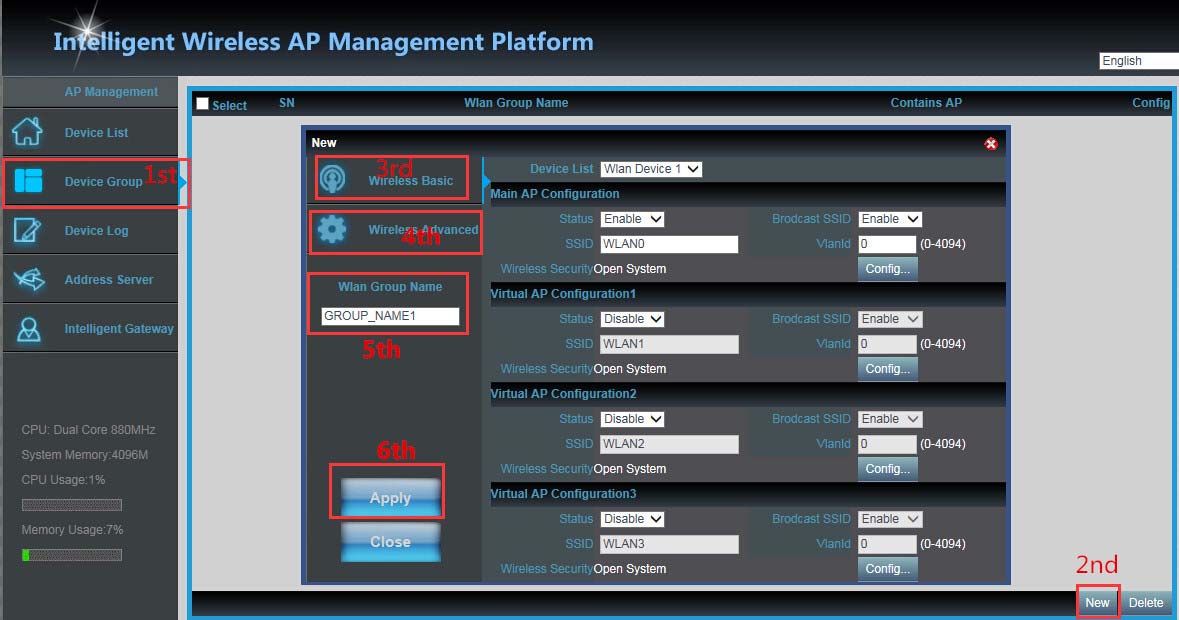Image resolution: width=1179 pixels, height=620 pixels.
Task: Click the Memory Usage progress bar
Action: (x=71, y=555)
